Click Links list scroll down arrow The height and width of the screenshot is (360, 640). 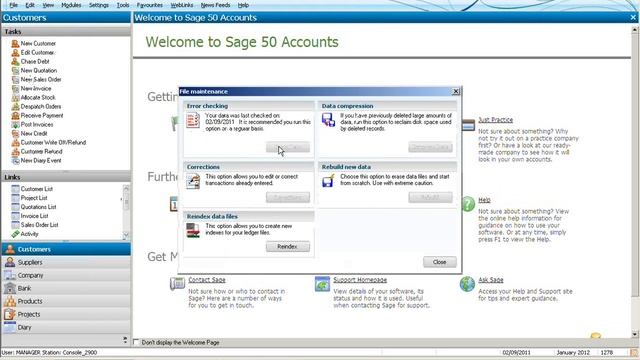(126, 236)
